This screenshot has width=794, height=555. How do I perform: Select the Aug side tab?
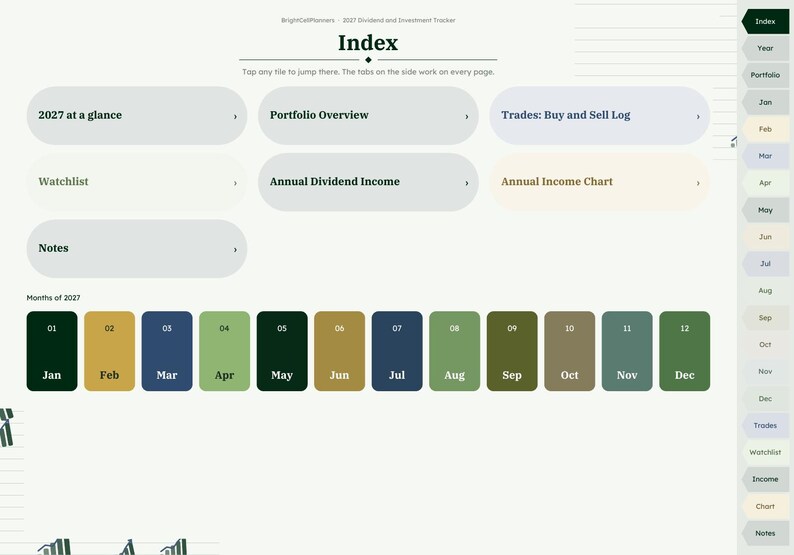coord(765,291)
